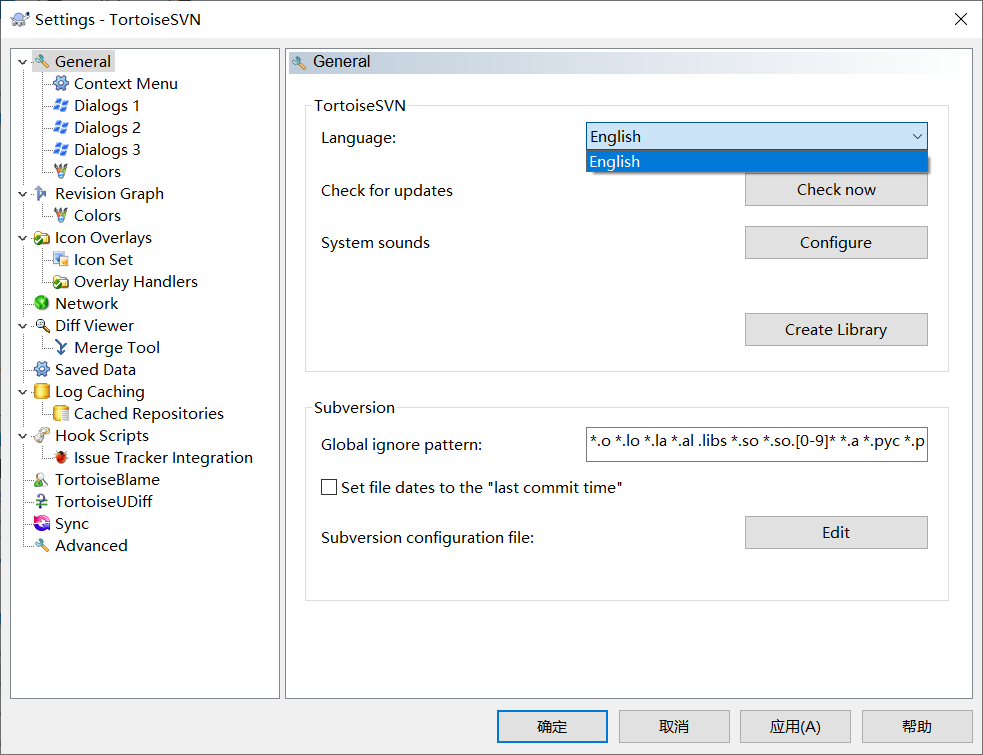
Task: Click the Cached Repositories icon
Action: (61, 413)
